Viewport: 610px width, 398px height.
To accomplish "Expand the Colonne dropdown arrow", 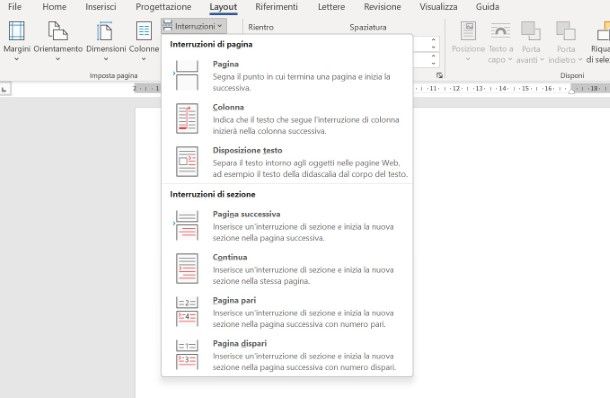I will point(144,59).
